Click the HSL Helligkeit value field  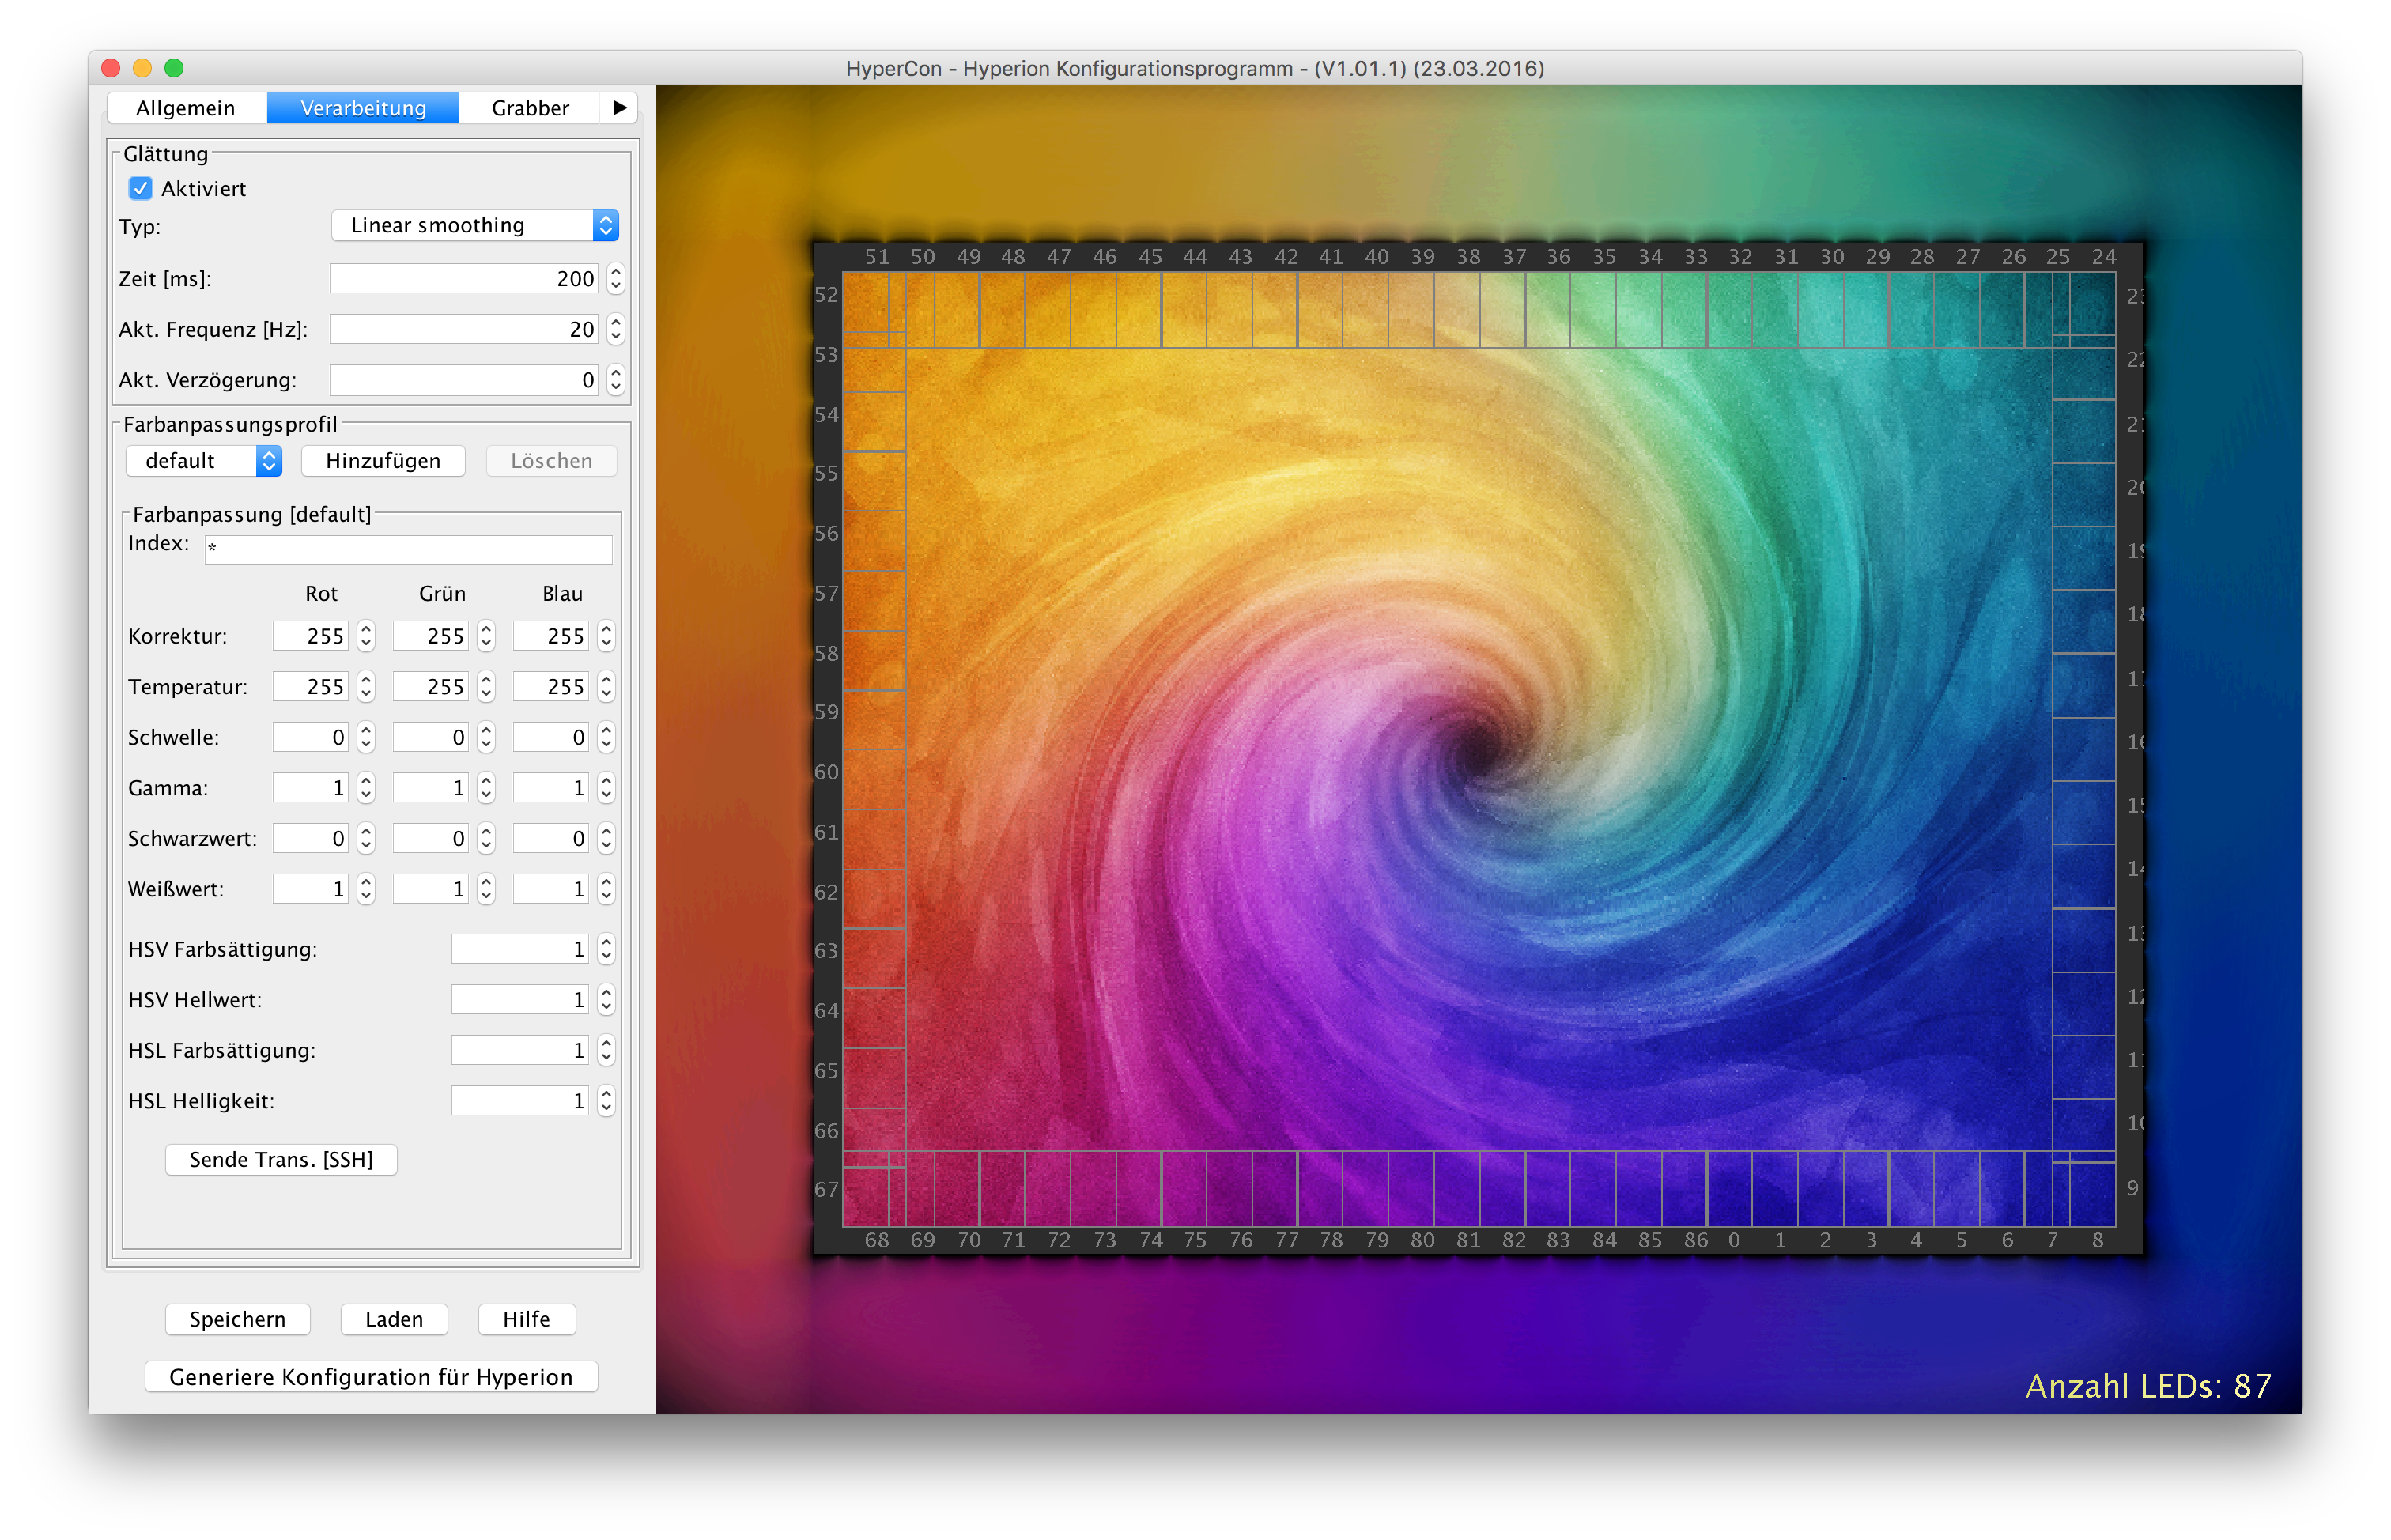coord(520,1101)
